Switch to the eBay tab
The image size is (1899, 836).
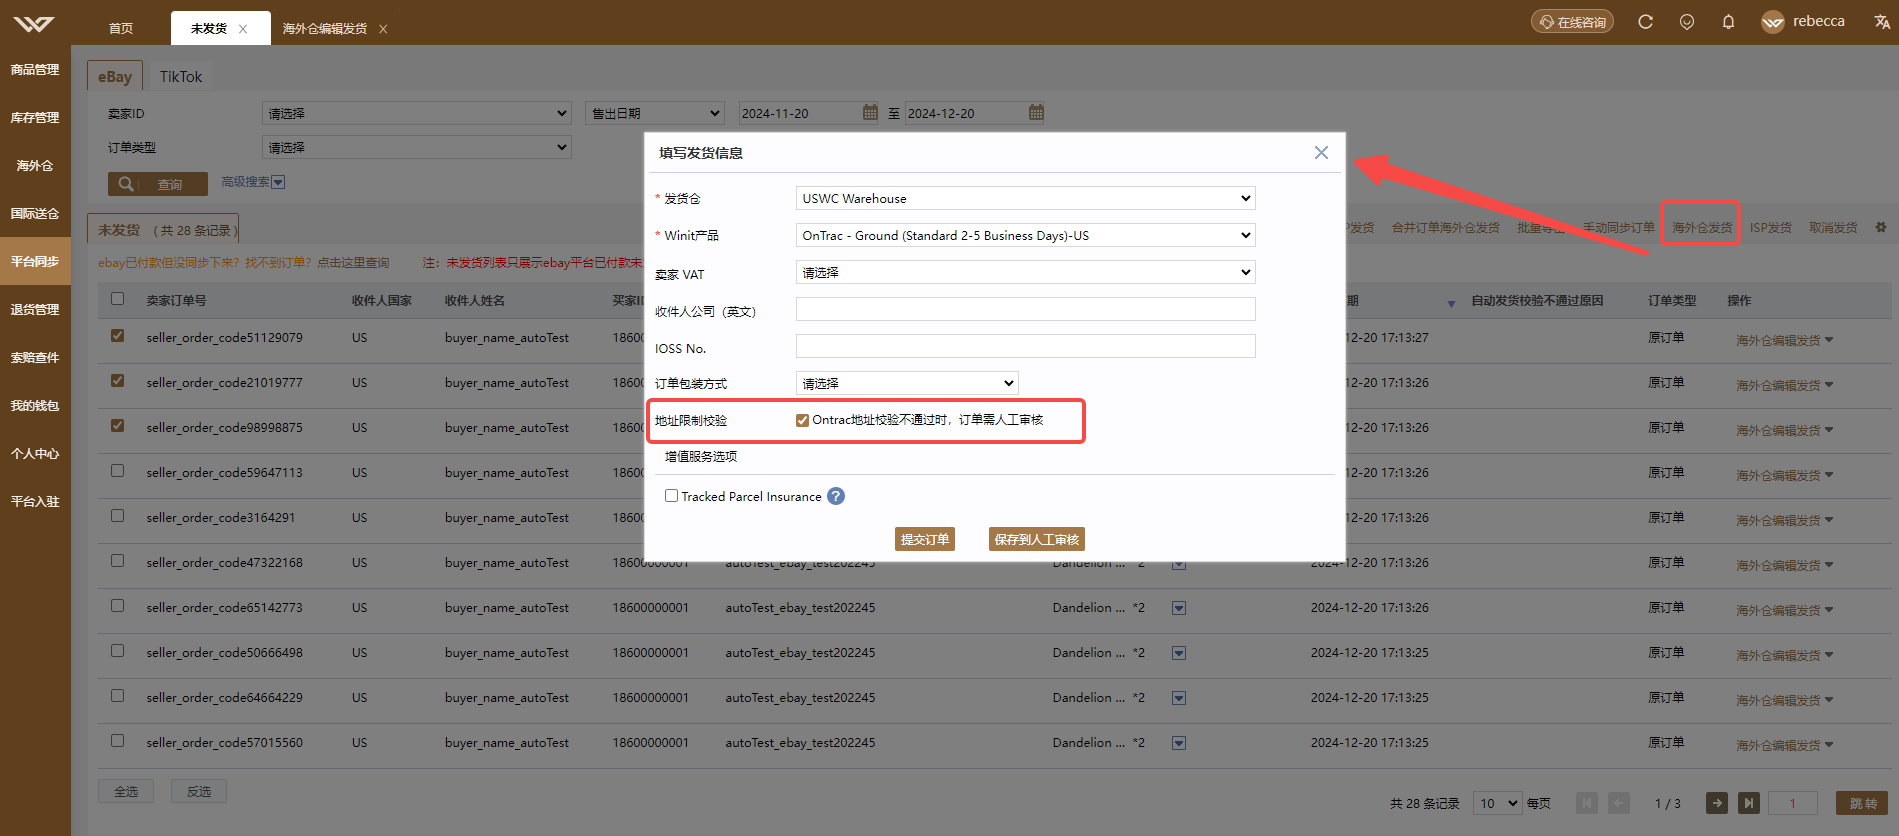(x=115, y=76)
